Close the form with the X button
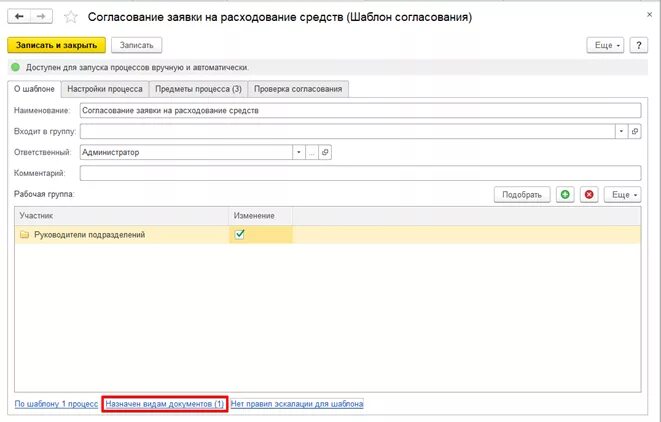661x422 pixels. [x=649, y=14]
